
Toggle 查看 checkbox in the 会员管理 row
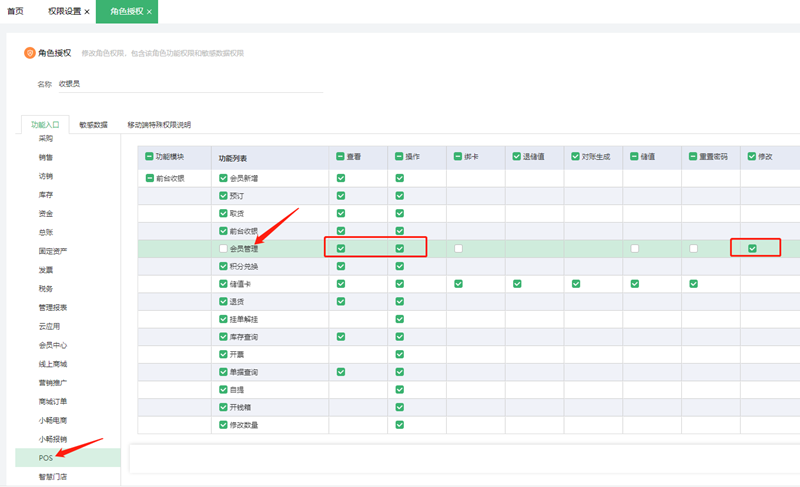pyautogui.click(x=341, y=248)
